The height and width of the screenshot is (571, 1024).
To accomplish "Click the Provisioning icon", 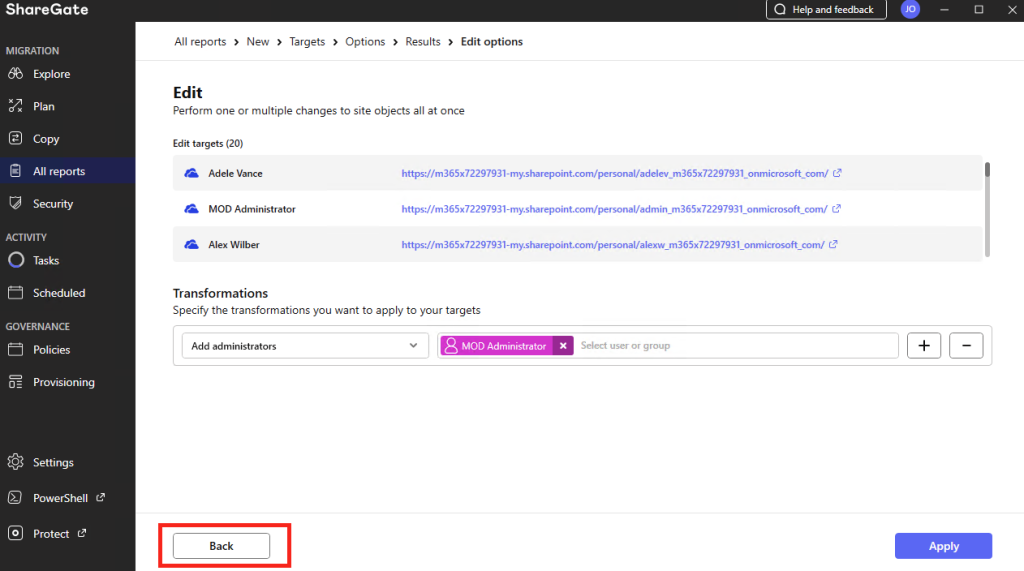I will (16, 382).
